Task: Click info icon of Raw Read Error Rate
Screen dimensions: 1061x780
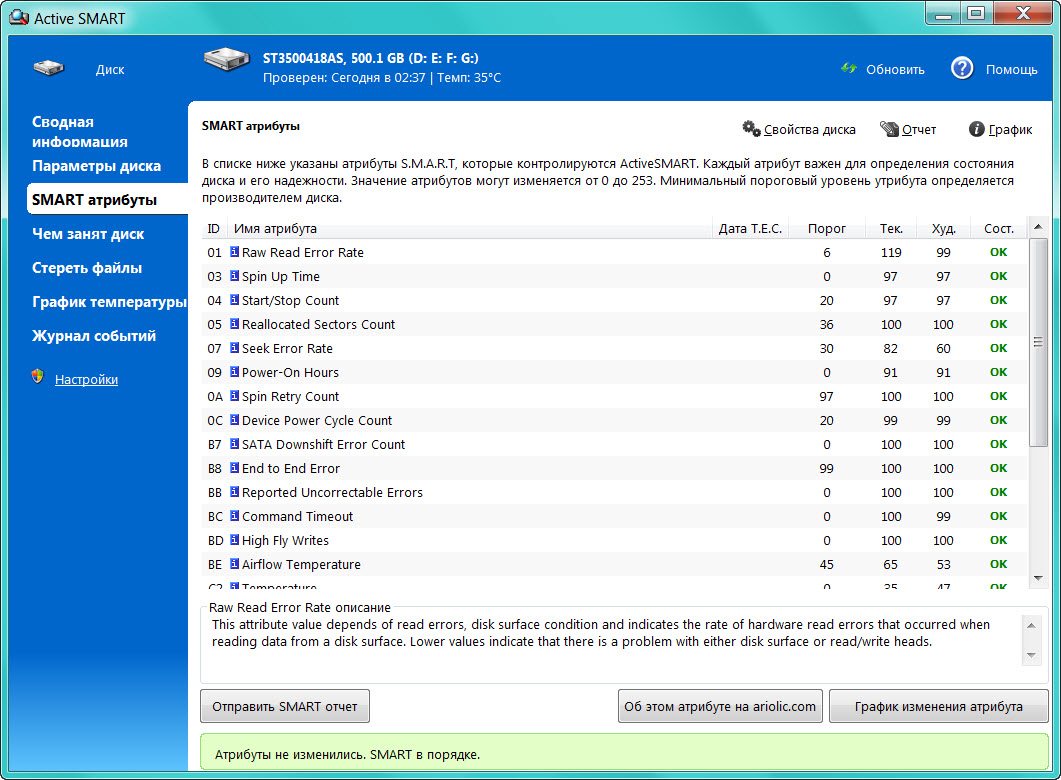Action: (x=234, y=252)
